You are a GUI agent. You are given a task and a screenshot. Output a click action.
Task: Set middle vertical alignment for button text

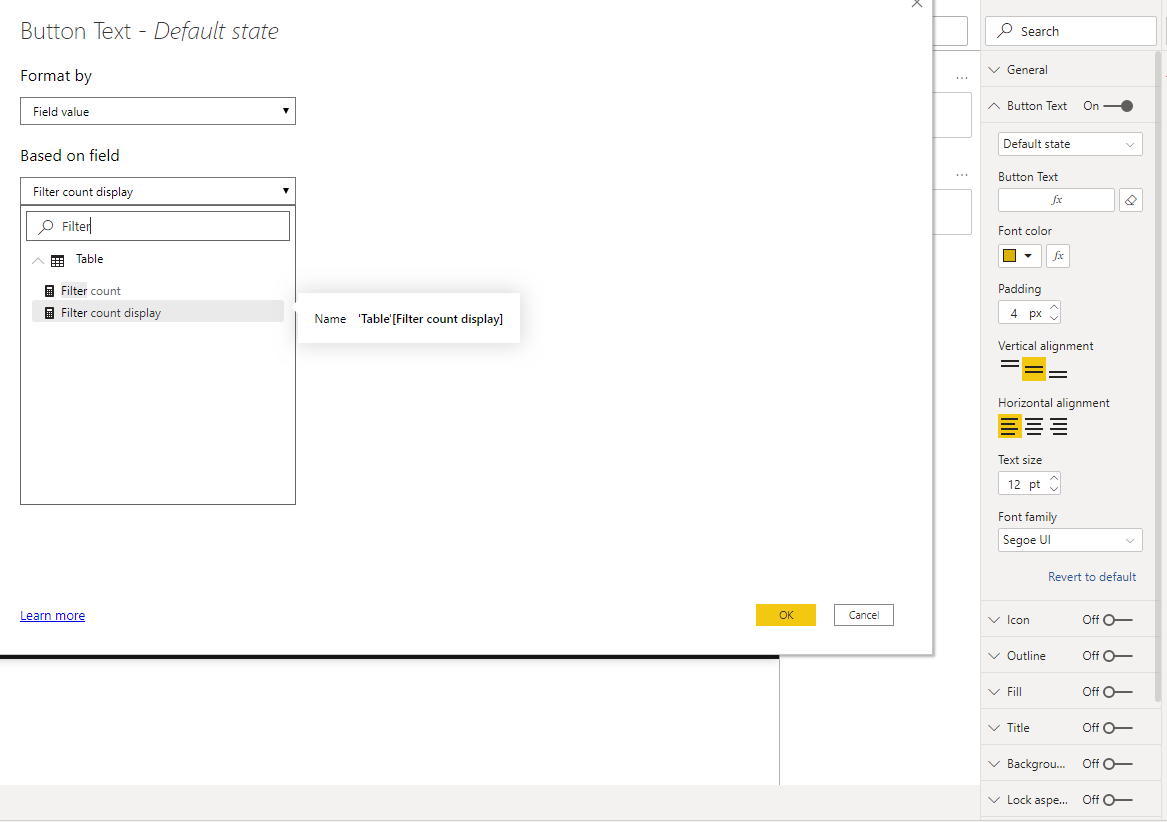pos(1033,369)
